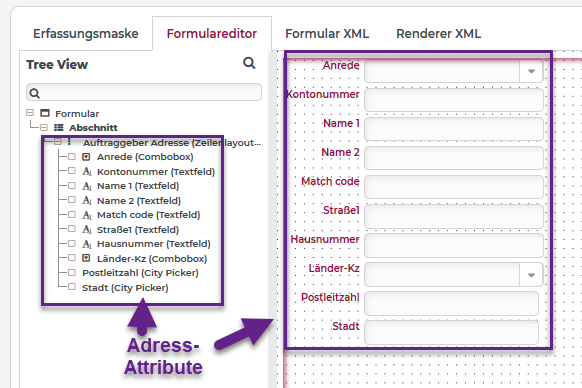Click the Tree View search magnifier icon
Image resolution: width=582 pixels, height=388 pixels.
pyautogui.click(x=249, y=63)
